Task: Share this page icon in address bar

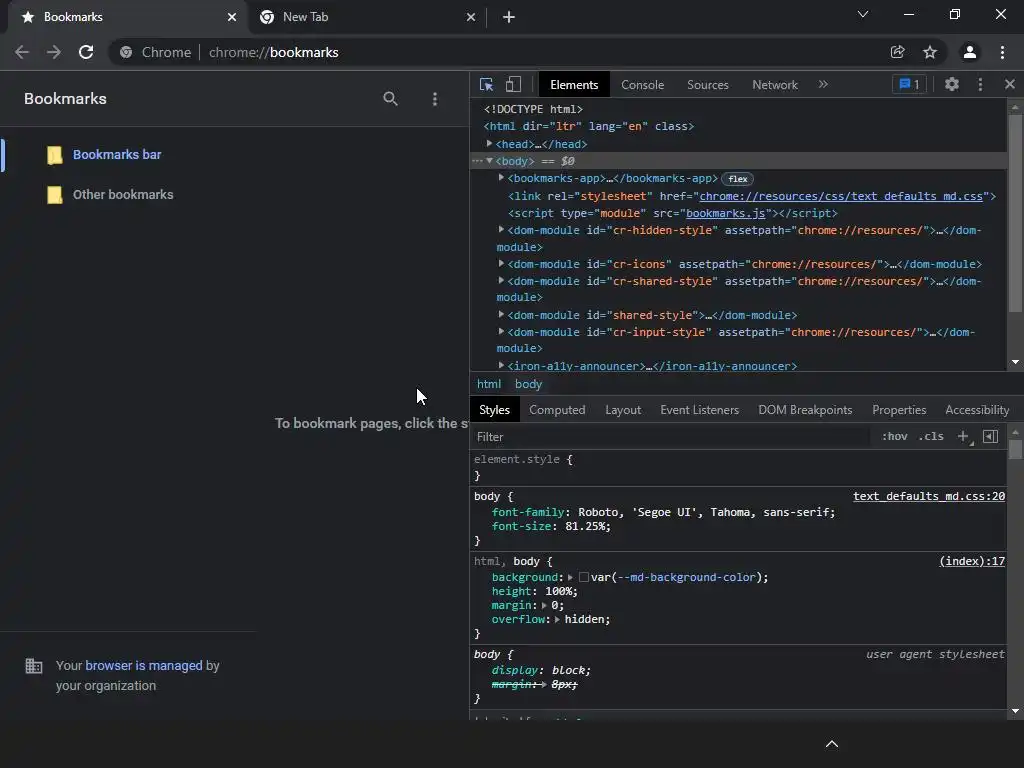Action: pyautogui.click(x=898, y=52)
